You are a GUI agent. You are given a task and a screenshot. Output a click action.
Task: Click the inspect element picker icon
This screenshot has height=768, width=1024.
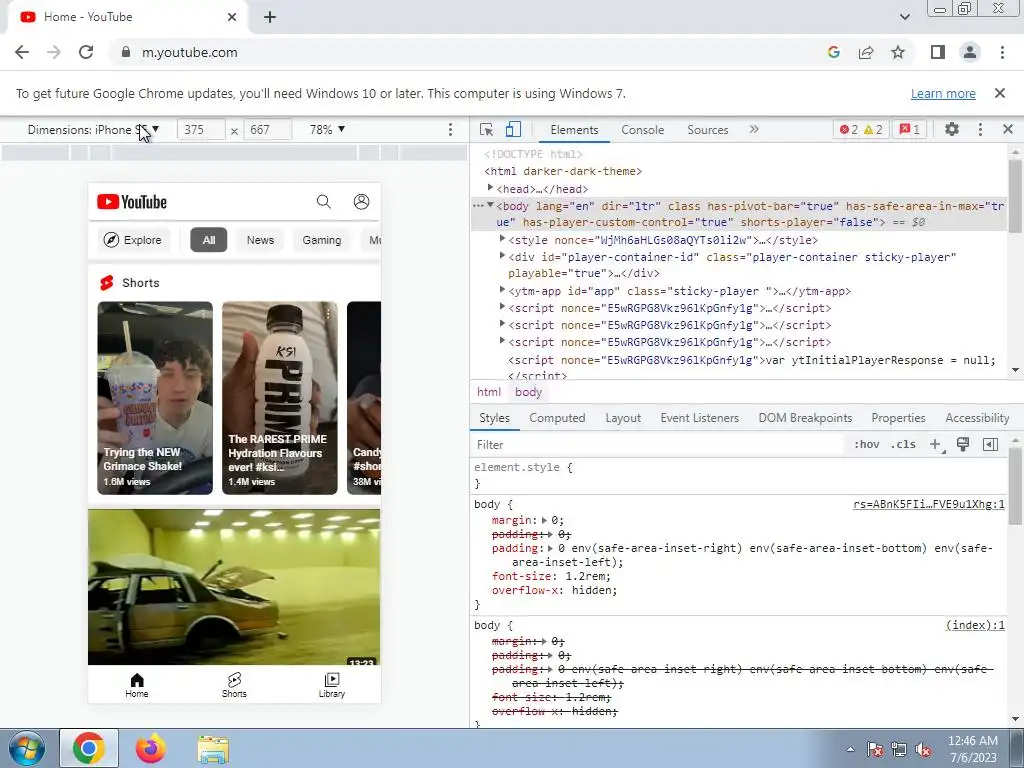(x=486, y=129)
